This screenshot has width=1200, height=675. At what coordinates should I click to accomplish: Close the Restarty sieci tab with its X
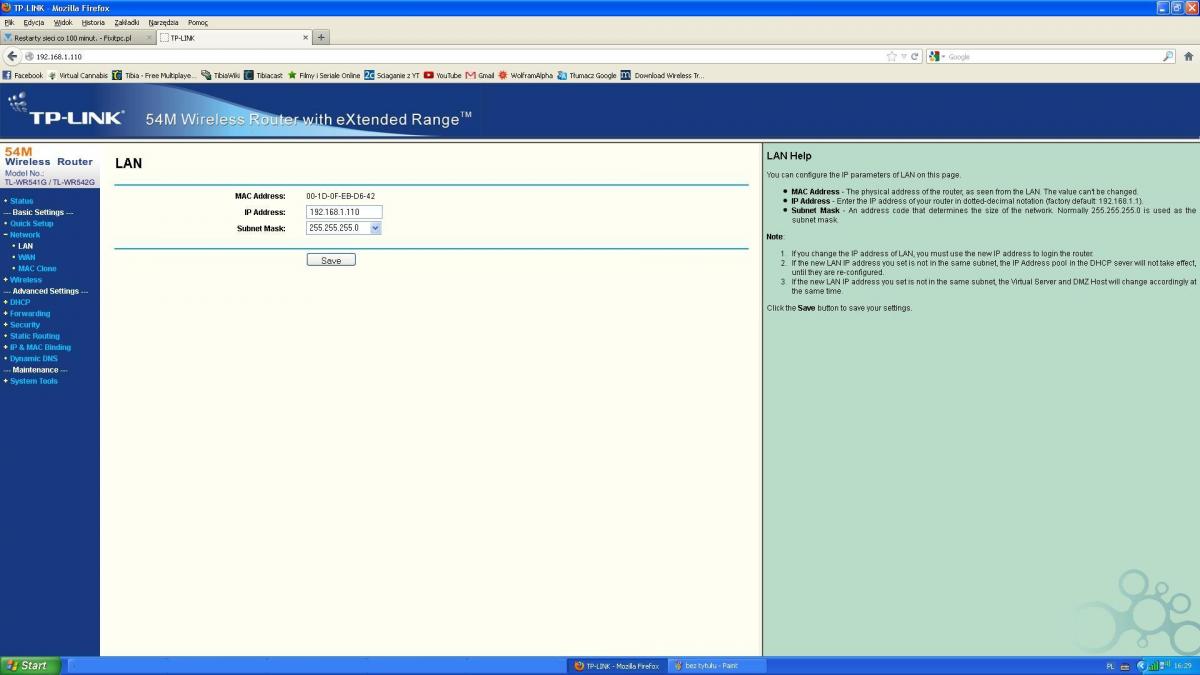pyautogui.click(x=149, y=38)
